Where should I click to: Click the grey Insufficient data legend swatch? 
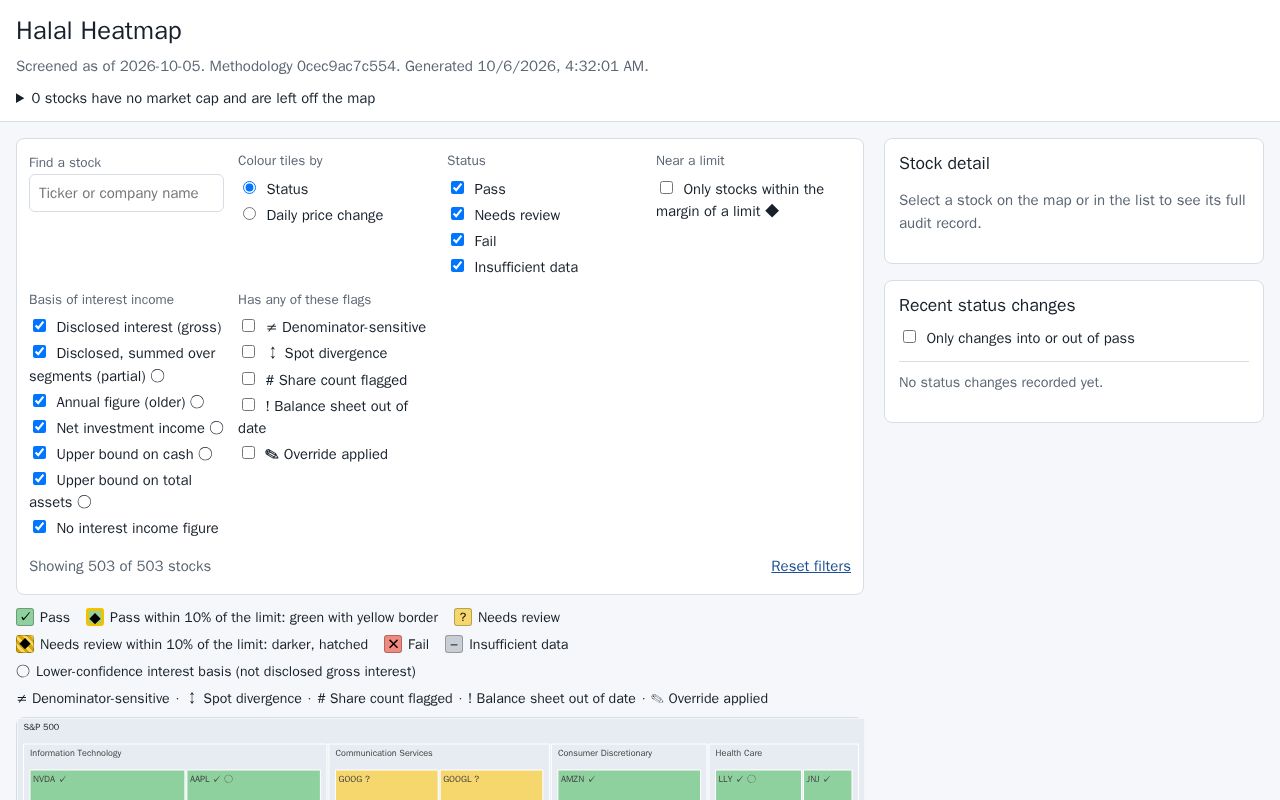point(454,644)
